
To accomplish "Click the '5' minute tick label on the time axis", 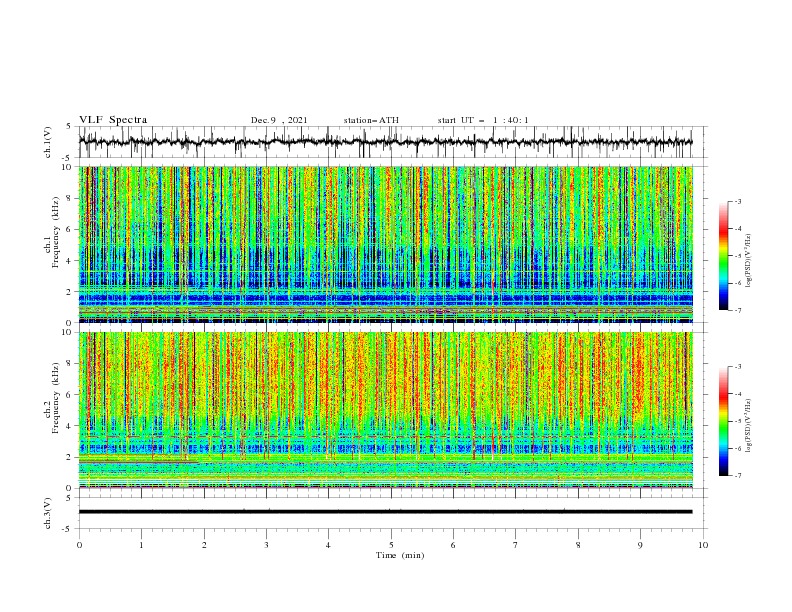I will [391, 545].
